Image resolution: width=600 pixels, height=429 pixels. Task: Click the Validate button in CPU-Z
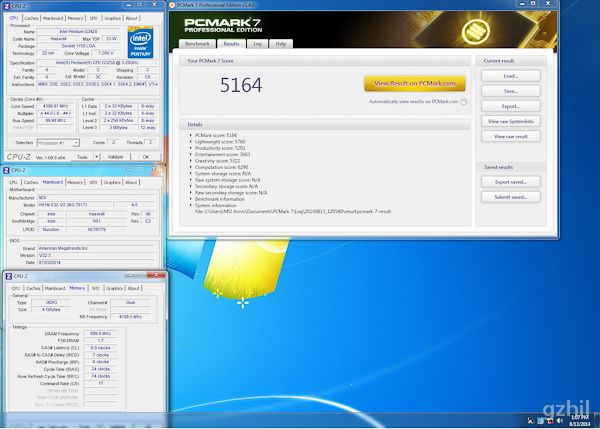[116, 157]
